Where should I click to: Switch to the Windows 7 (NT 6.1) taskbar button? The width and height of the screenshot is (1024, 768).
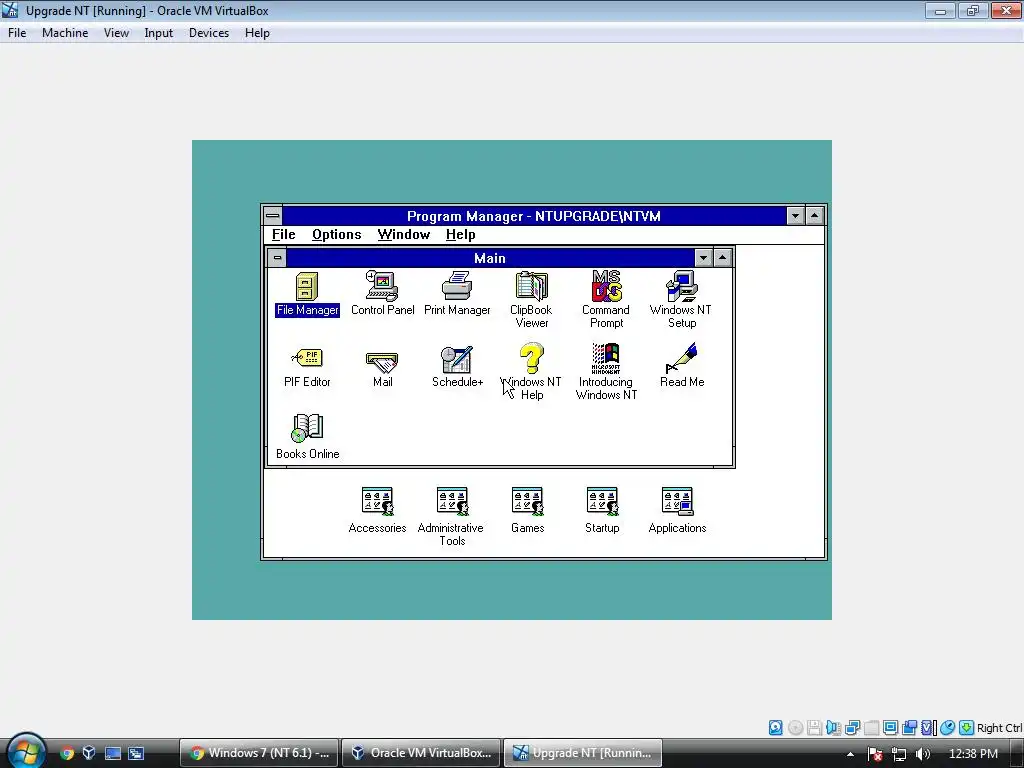259,753
